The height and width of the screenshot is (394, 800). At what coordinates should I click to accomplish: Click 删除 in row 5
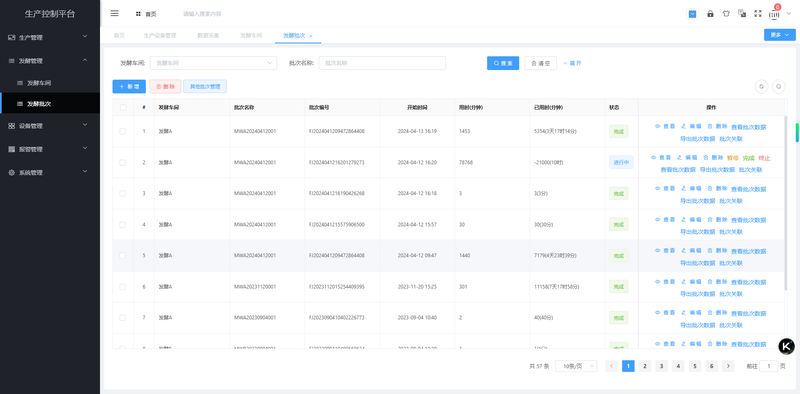(717, 251)
